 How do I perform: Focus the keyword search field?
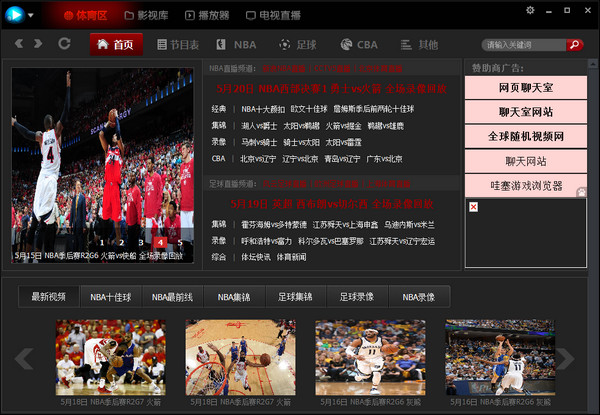523,45
